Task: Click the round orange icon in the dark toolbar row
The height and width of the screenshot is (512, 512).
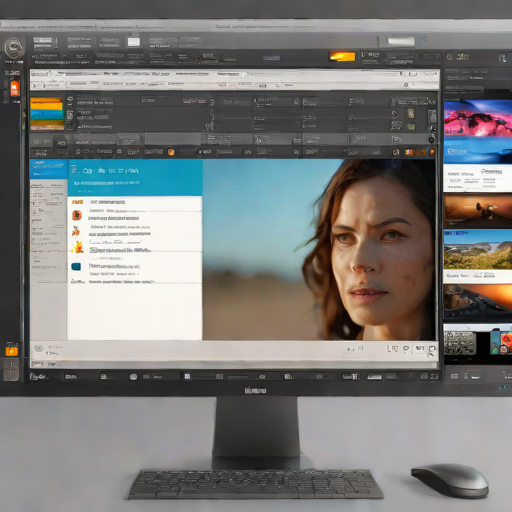Action: coord(171,152)
